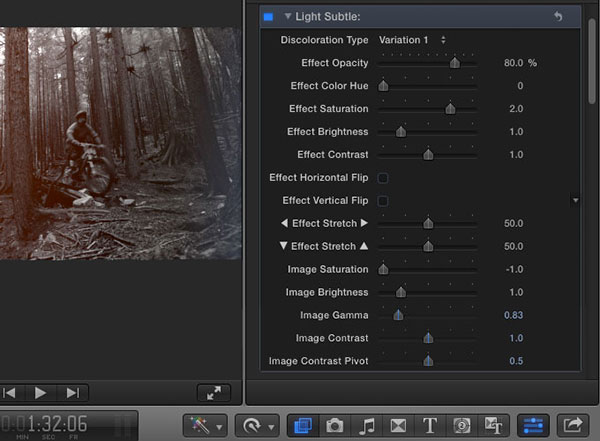Image resolution: width=600 pixels, height=441 pixels.
Task: Open the Generators browser
Action: click(x=461, y=425)
